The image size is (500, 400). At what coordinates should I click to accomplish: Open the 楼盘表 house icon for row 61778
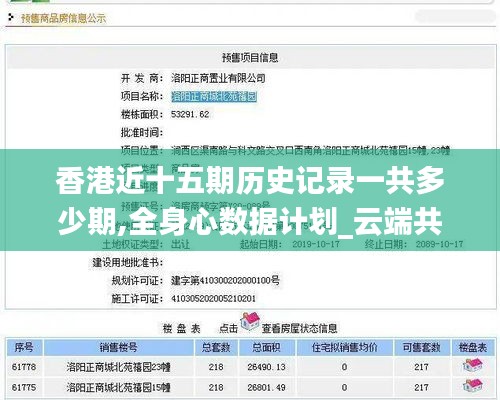(473, 366)
